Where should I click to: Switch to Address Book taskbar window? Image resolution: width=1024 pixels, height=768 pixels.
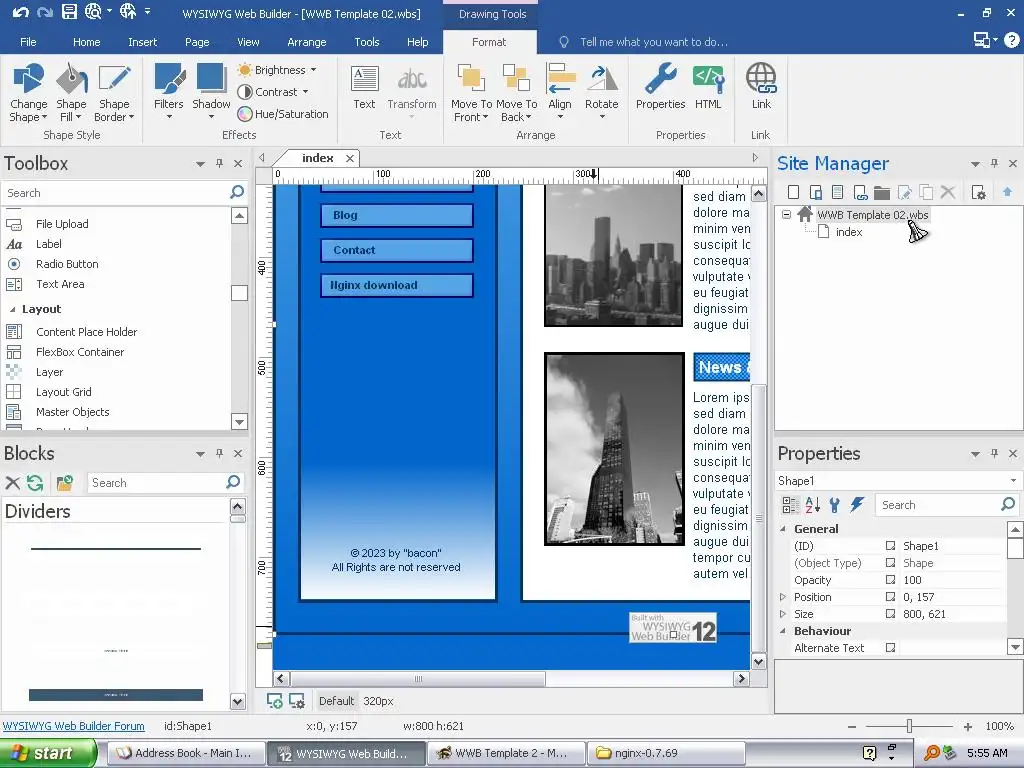186,753
